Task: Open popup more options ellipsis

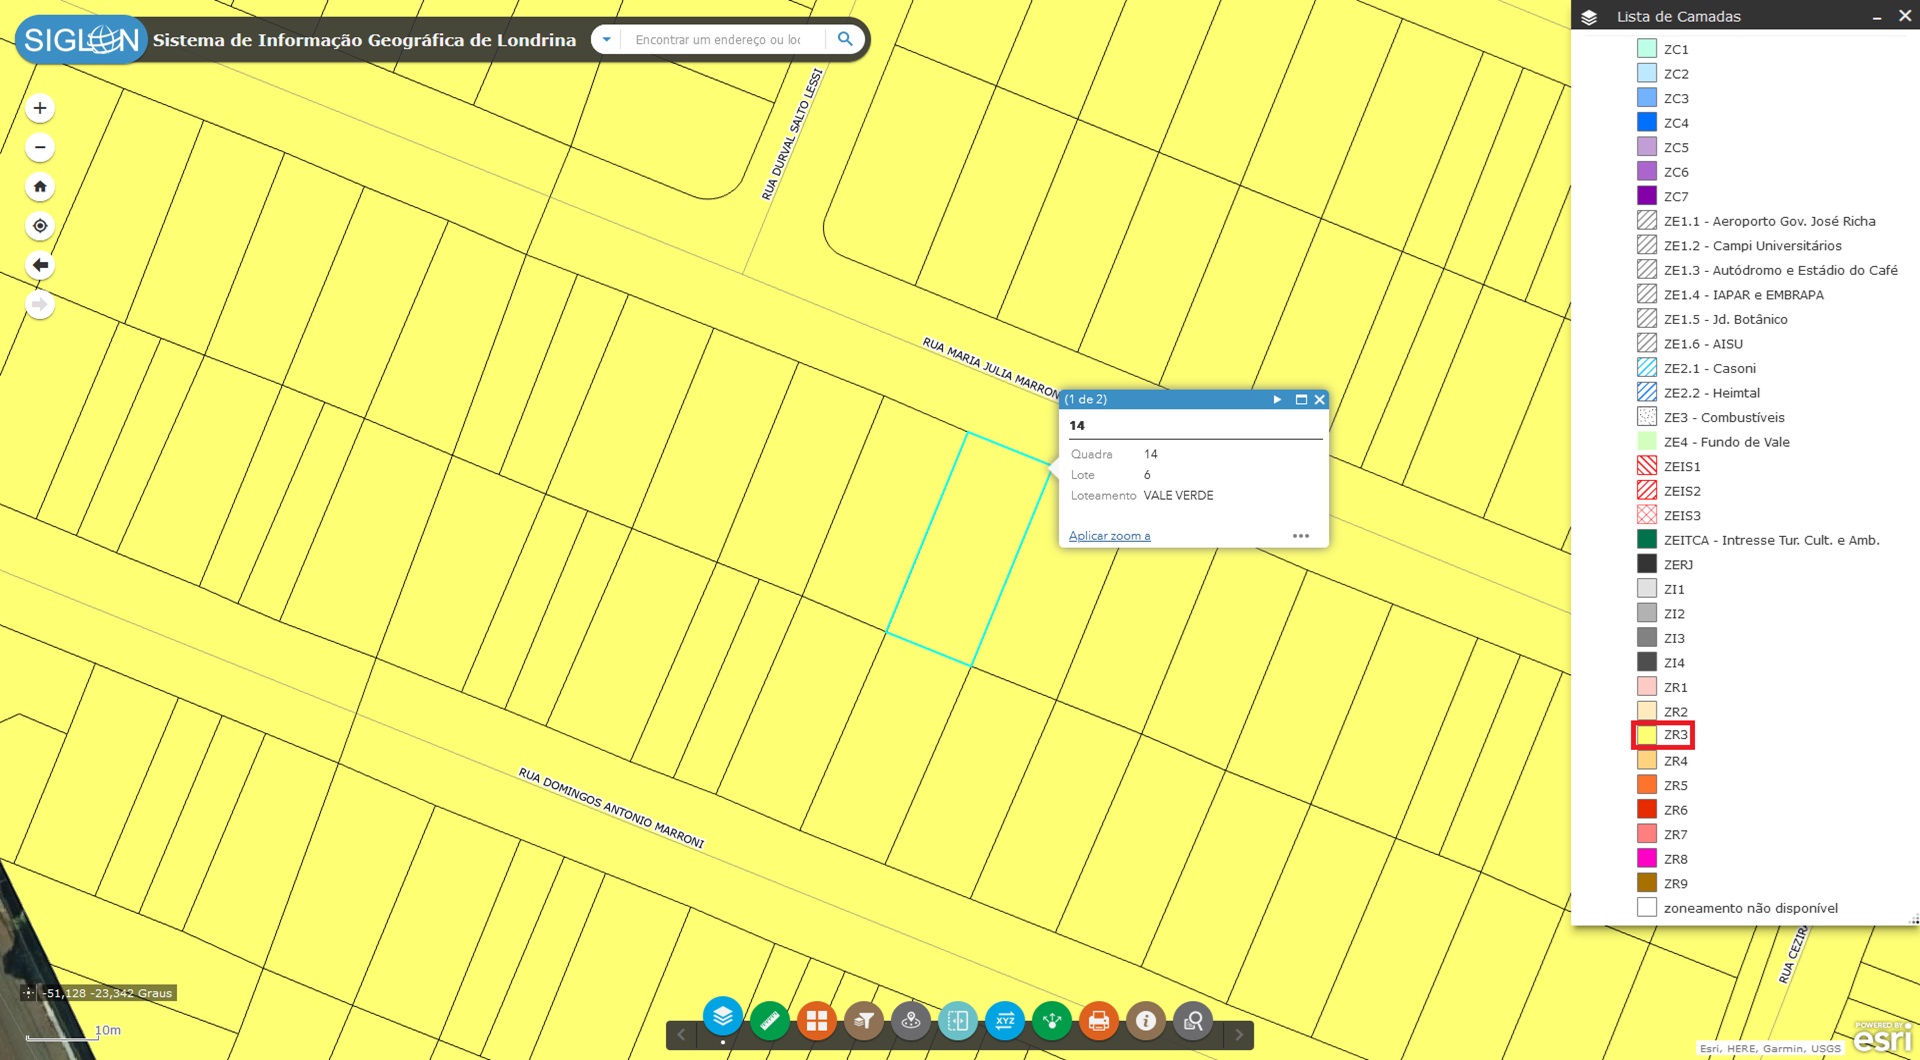Action: click(1300, 536)
